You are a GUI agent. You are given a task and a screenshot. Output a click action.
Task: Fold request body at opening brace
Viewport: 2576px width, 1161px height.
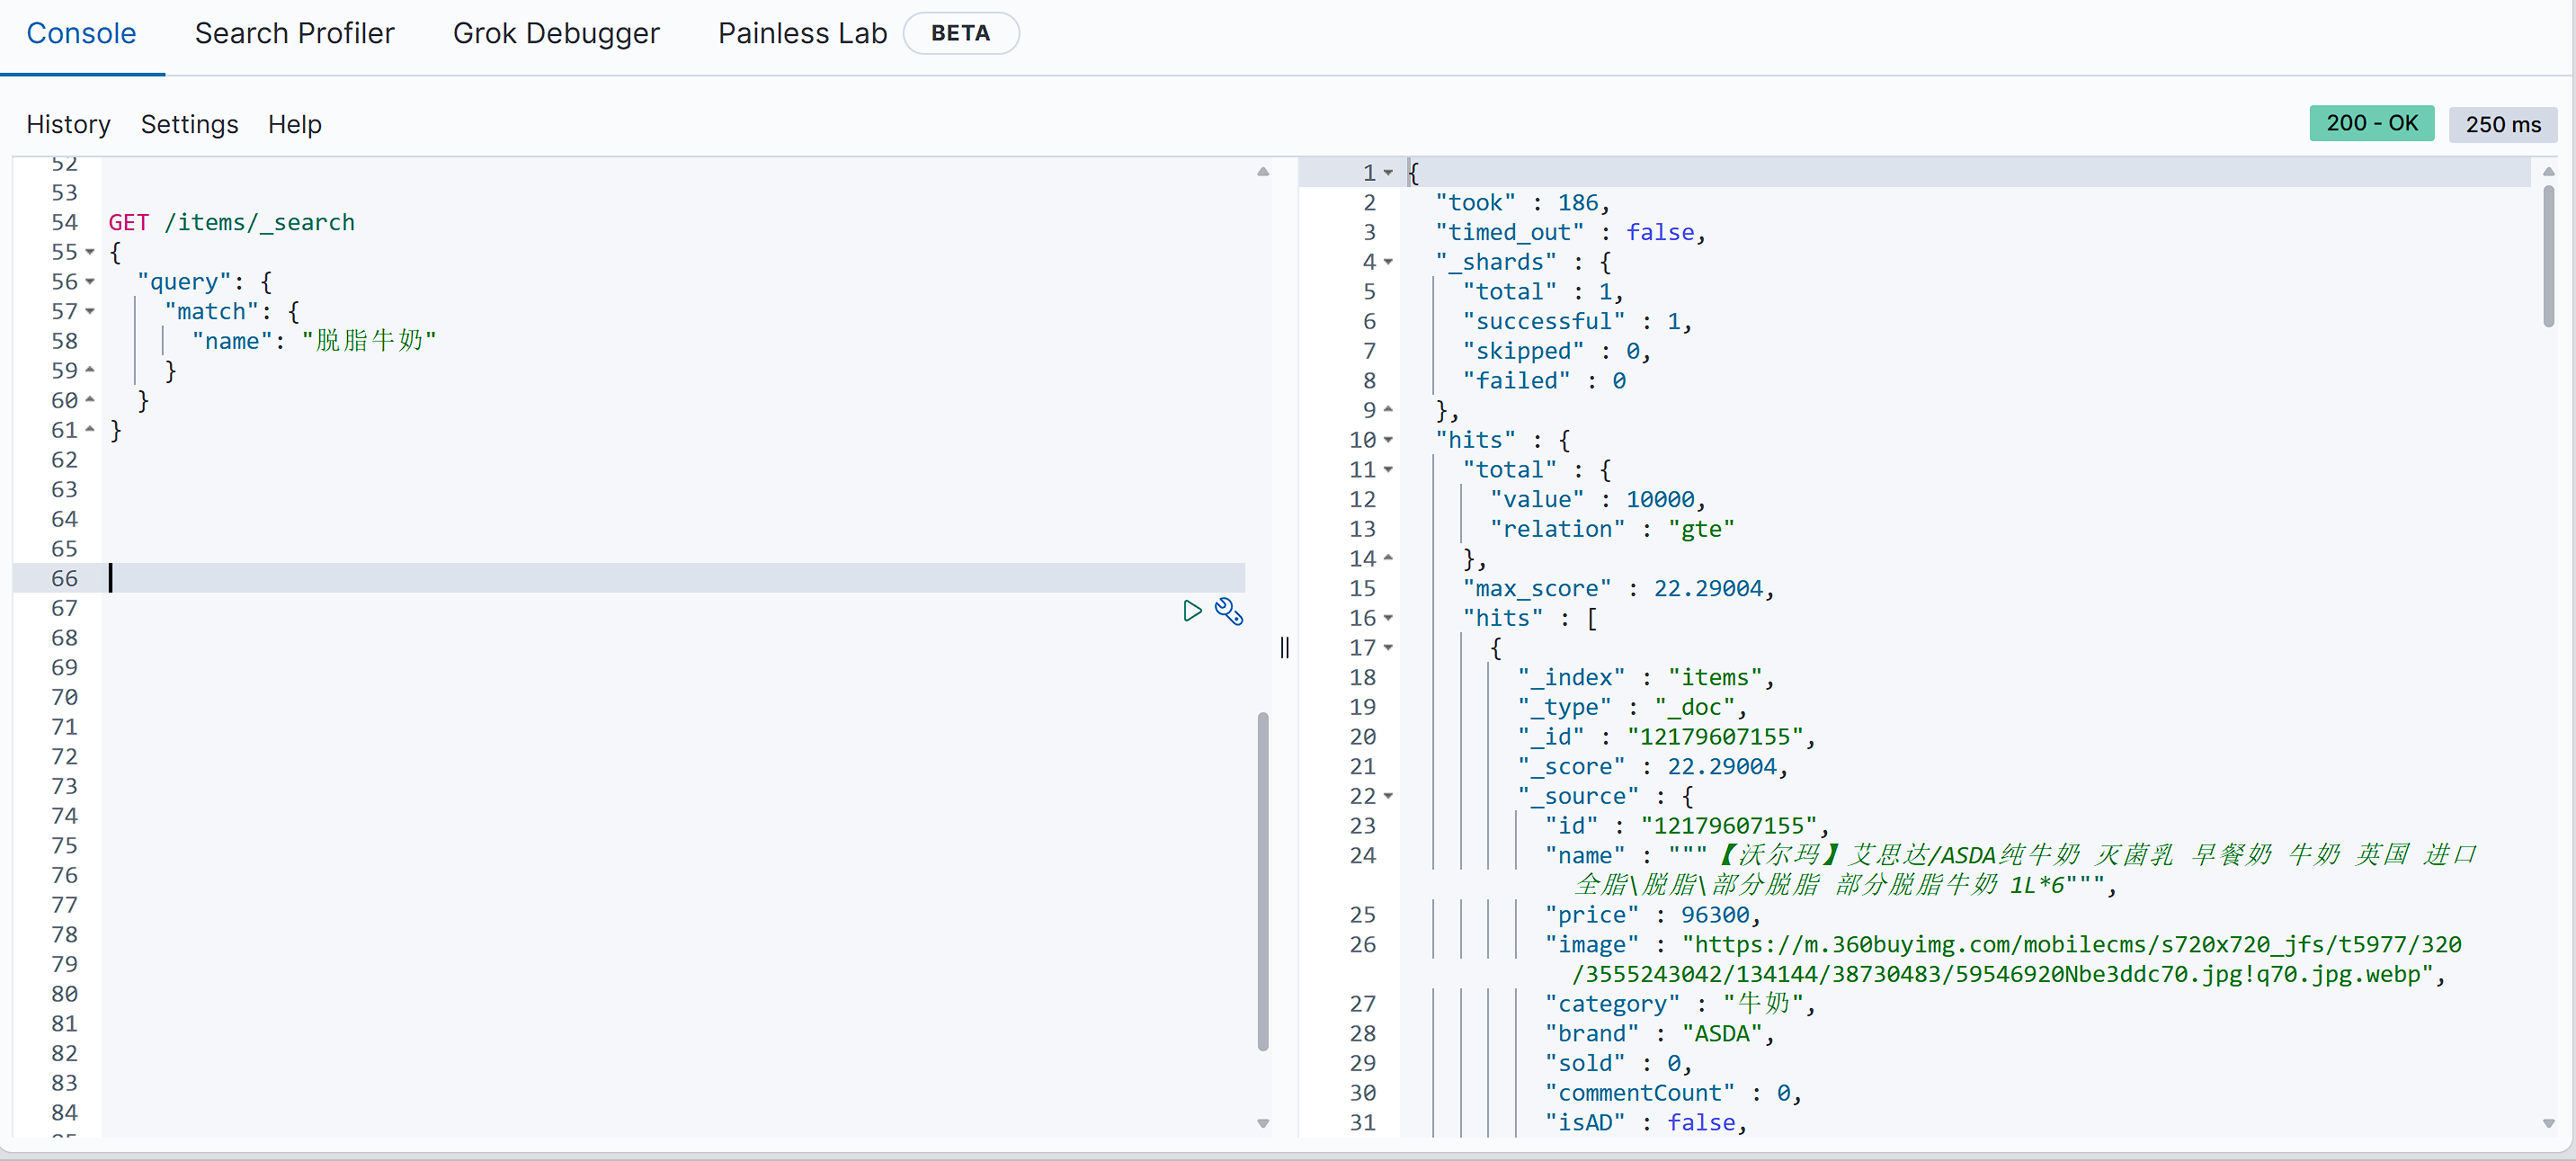click(90, 252)
